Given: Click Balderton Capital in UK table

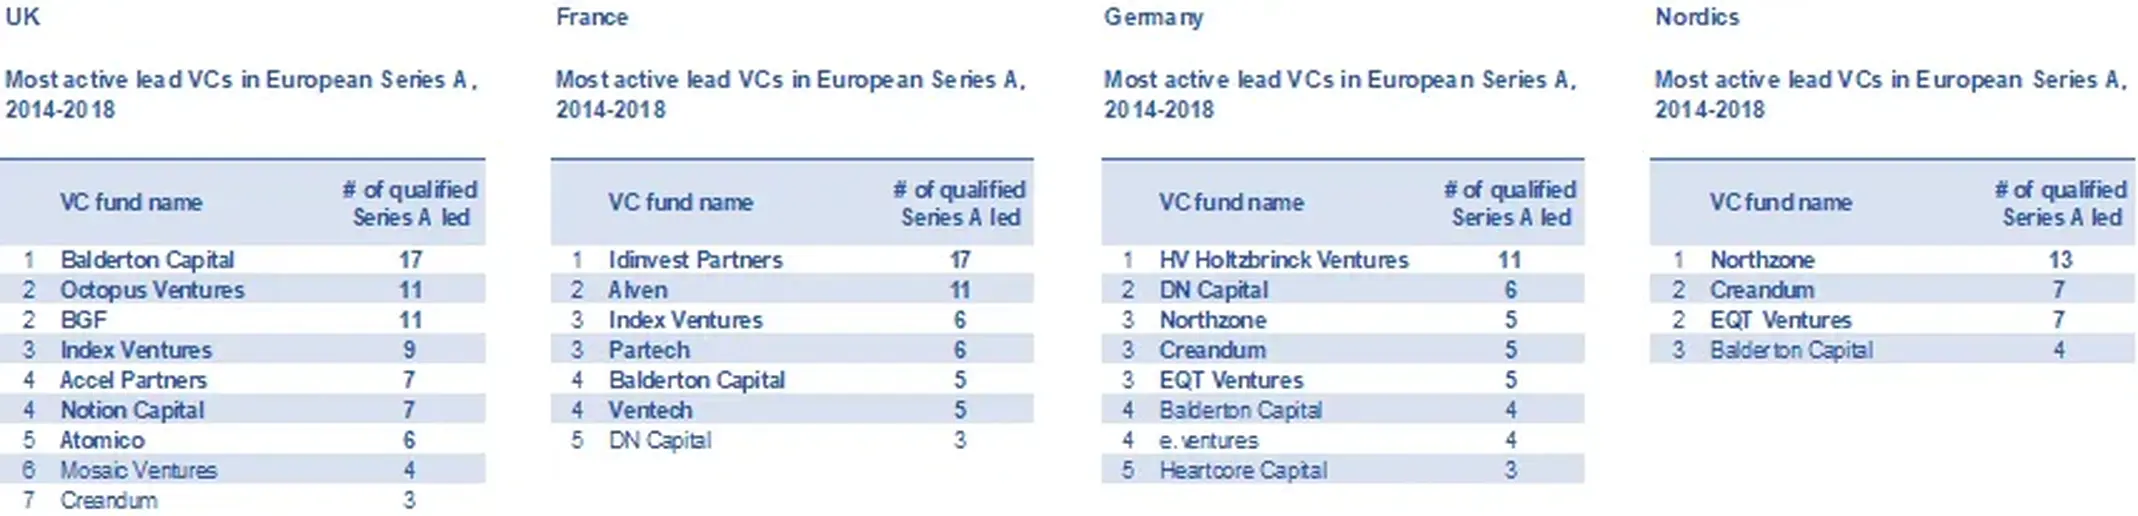Looking at the screenshot, I should 147,260.
